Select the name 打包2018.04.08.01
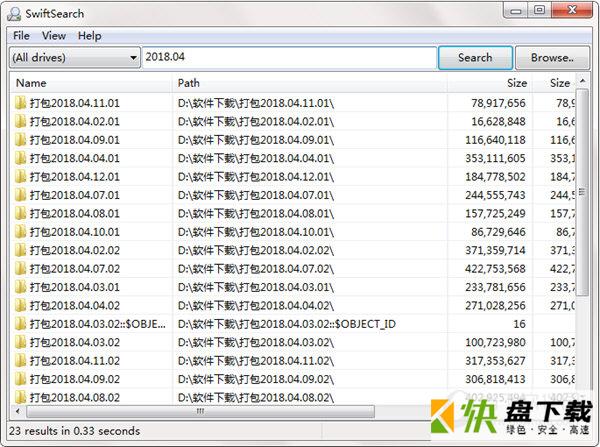Viewport: 600px width, 447px height. coord(75,213)
